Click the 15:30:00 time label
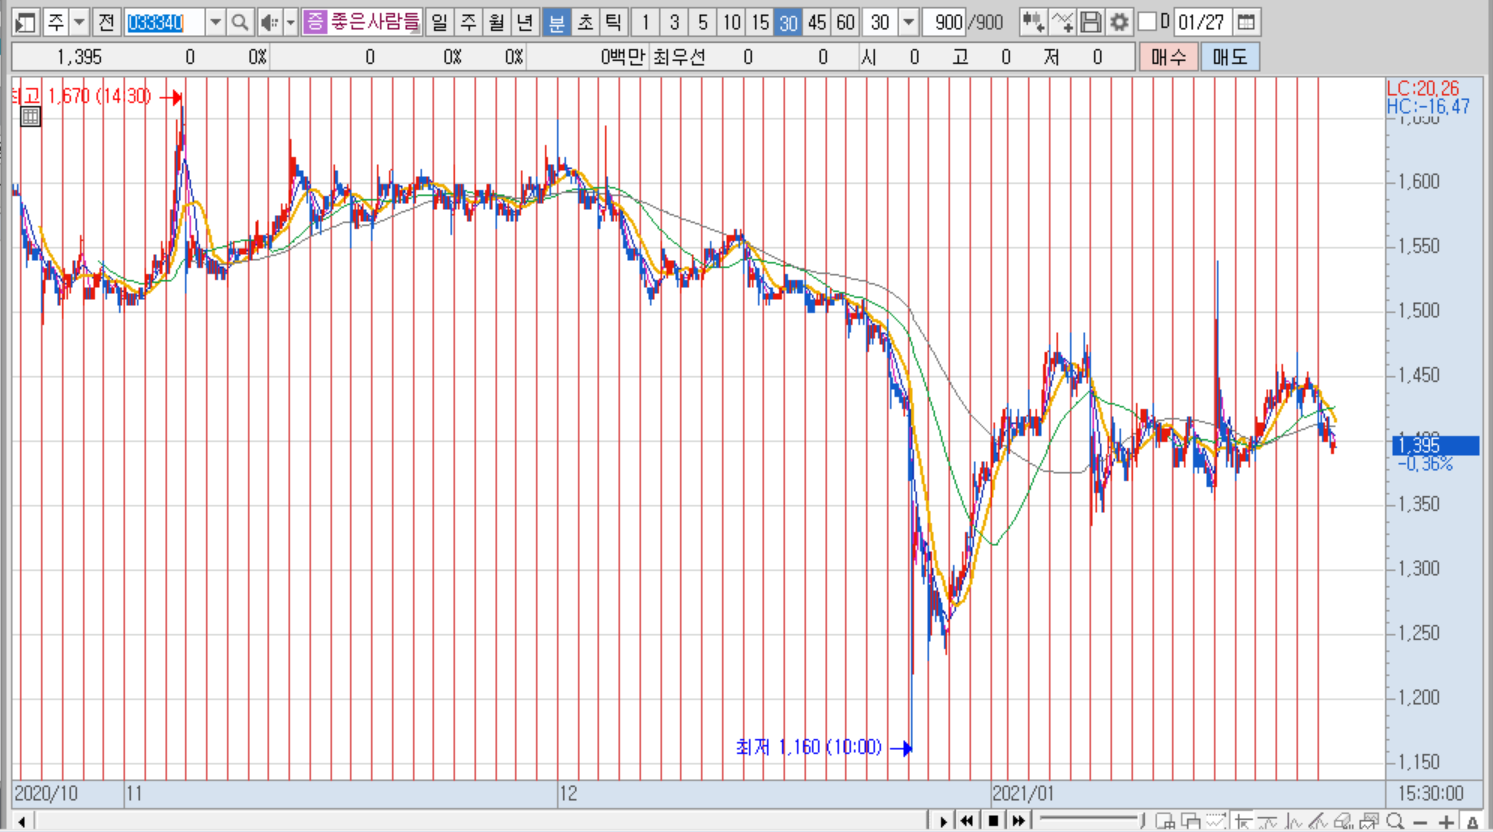The height and width of the screenshot is (832, 1493). pyautogui.click(x=1431, y=794)
